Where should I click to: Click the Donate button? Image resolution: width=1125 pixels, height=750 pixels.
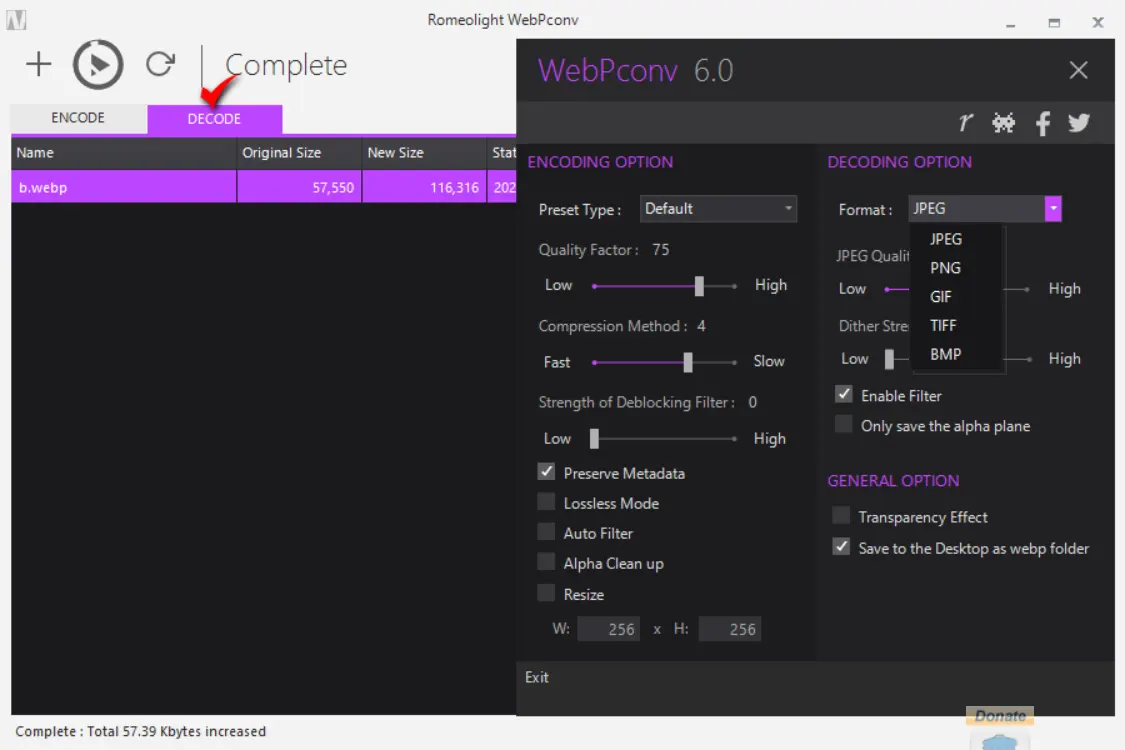click(x=1000, y=716)
